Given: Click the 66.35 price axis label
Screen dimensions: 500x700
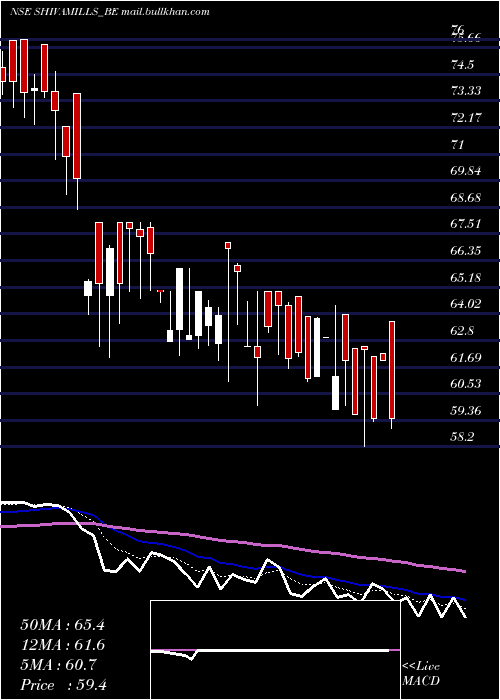Looking at the screenshot, I should click(466, 251).
